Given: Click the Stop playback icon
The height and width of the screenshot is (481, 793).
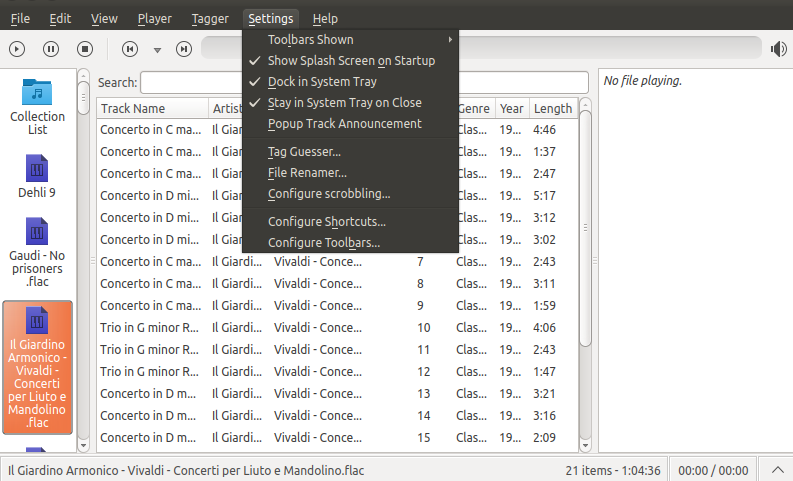Looking at the screenshot, I should click(85, 49).
